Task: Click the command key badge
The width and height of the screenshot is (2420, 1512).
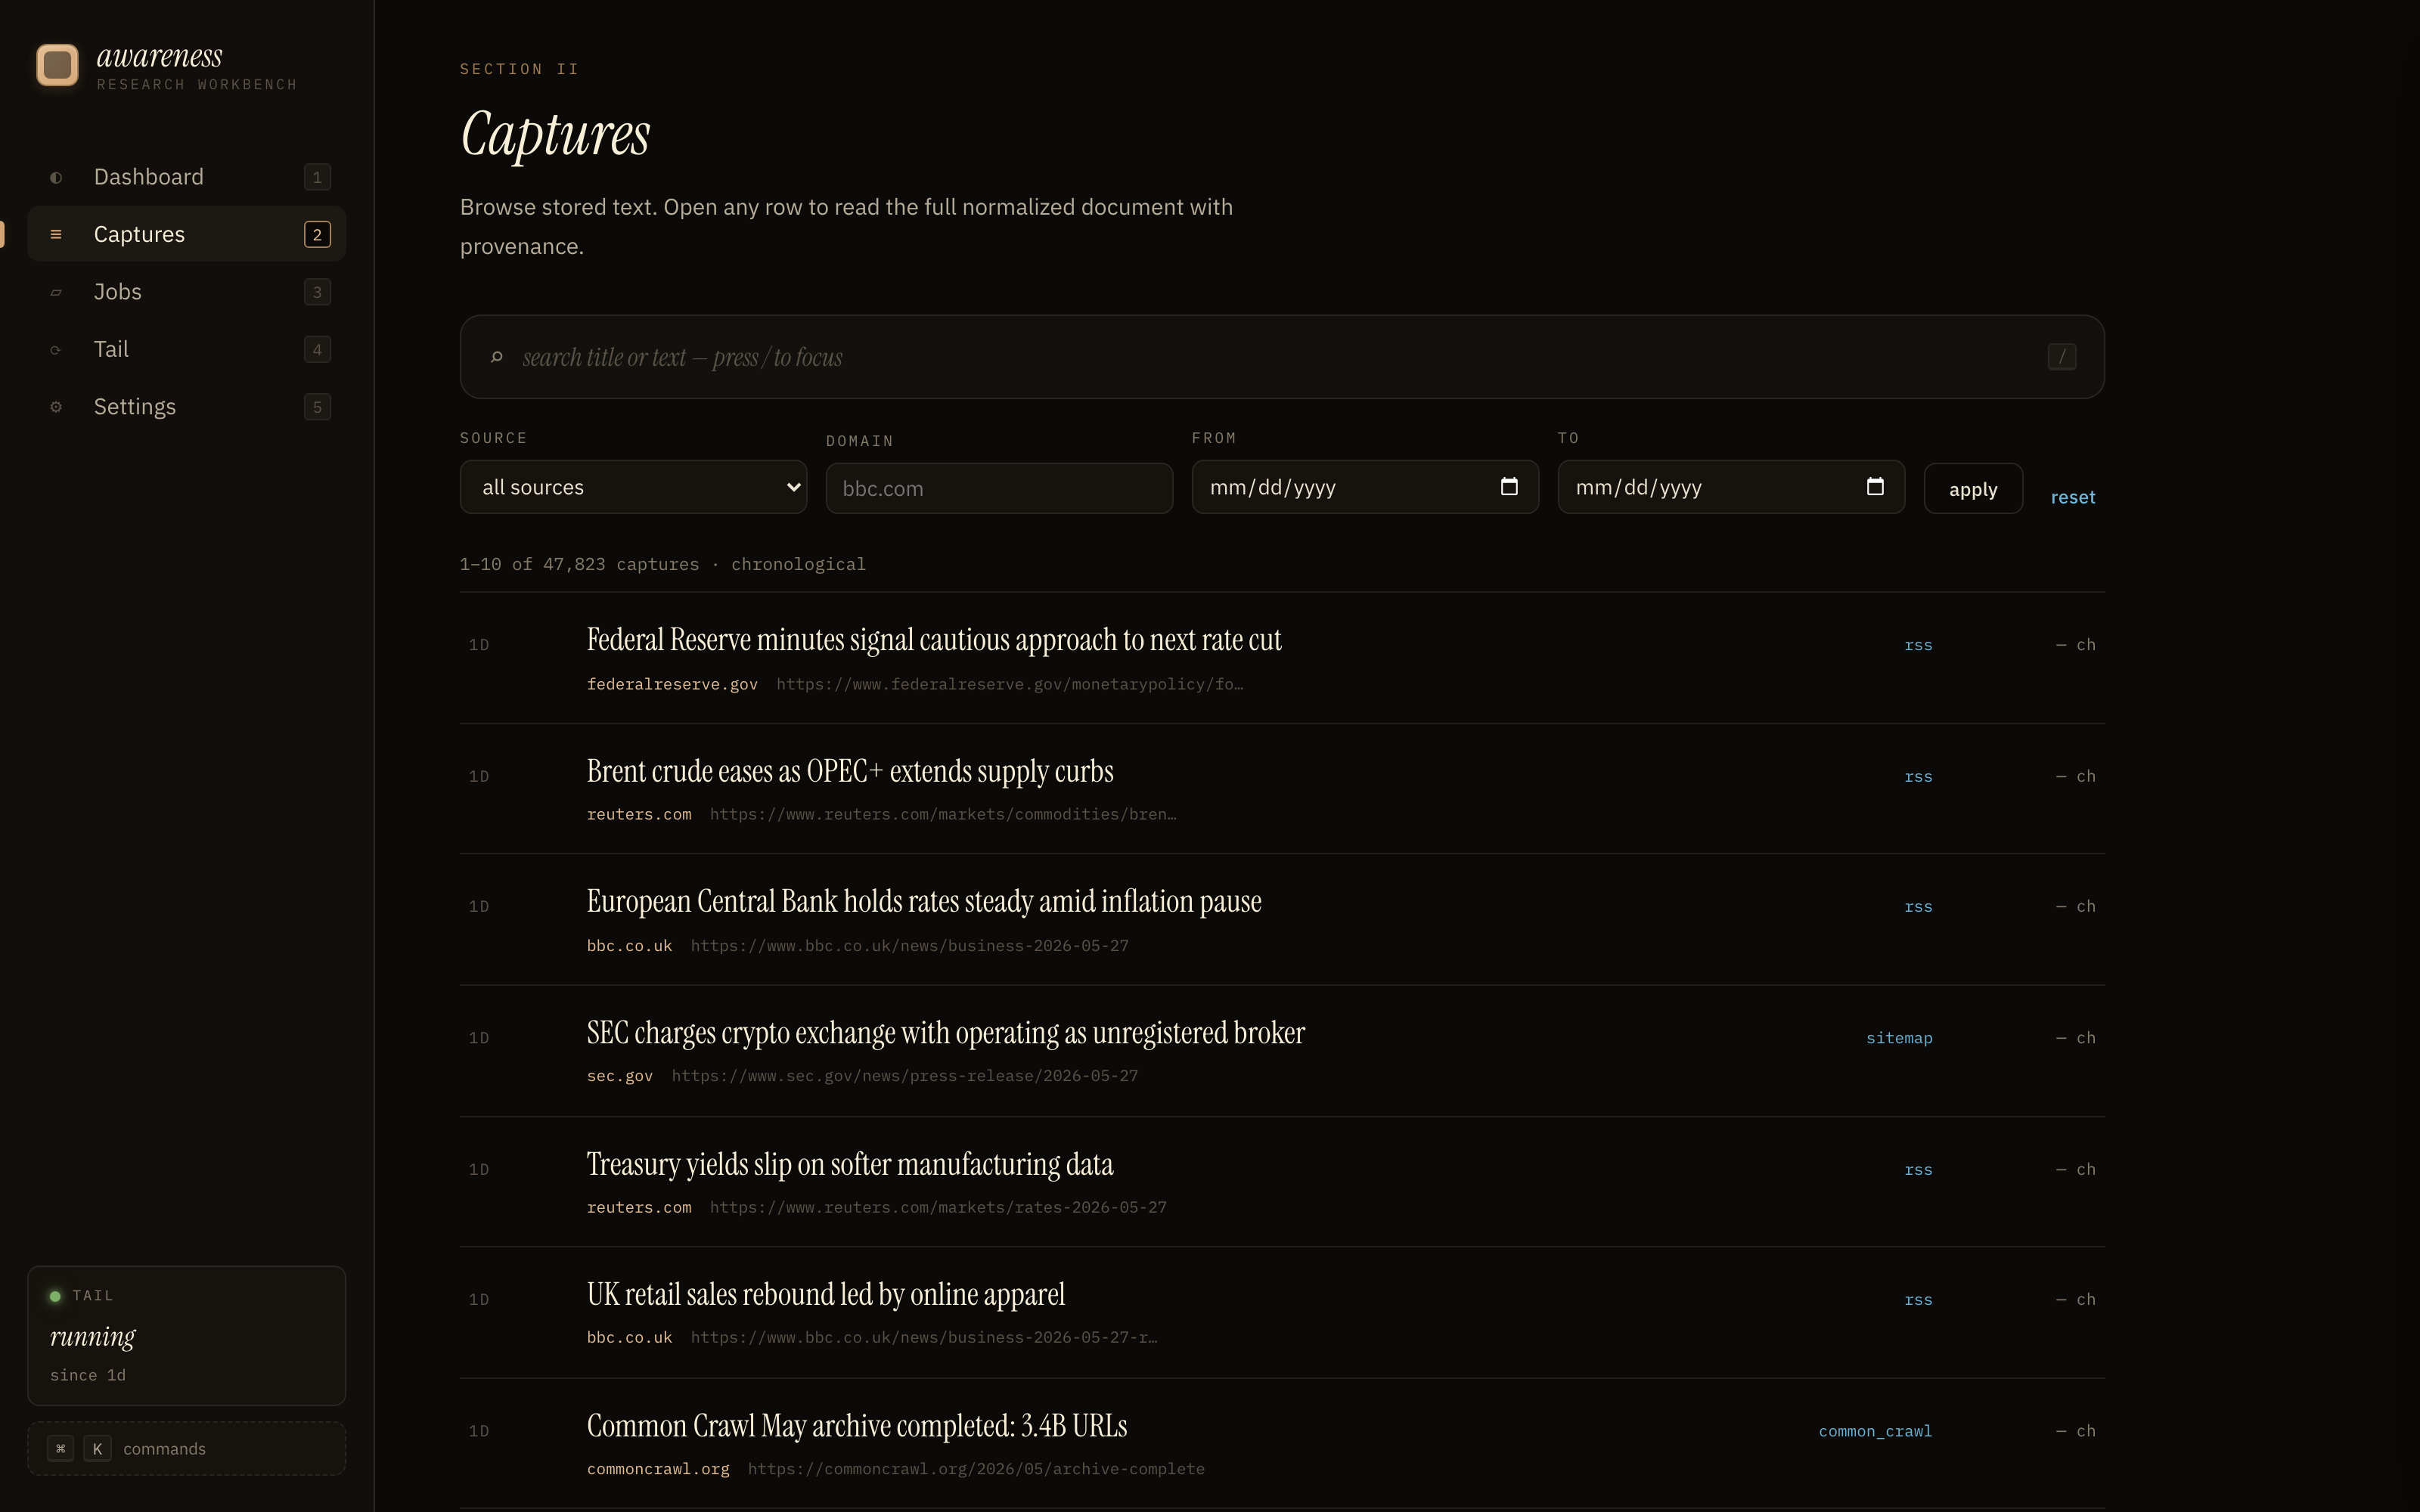Action: coord(61,1449)
